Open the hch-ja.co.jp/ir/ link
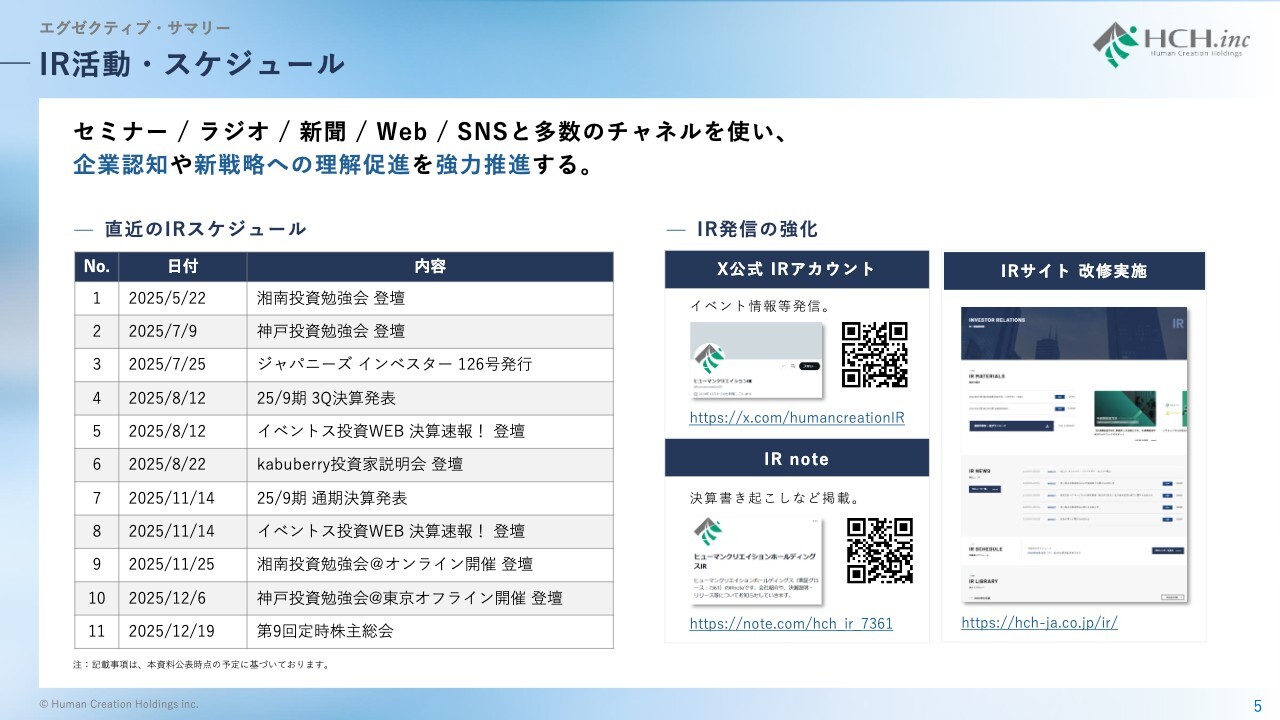Screen dimensions: 1280x720 [1039, 622]
